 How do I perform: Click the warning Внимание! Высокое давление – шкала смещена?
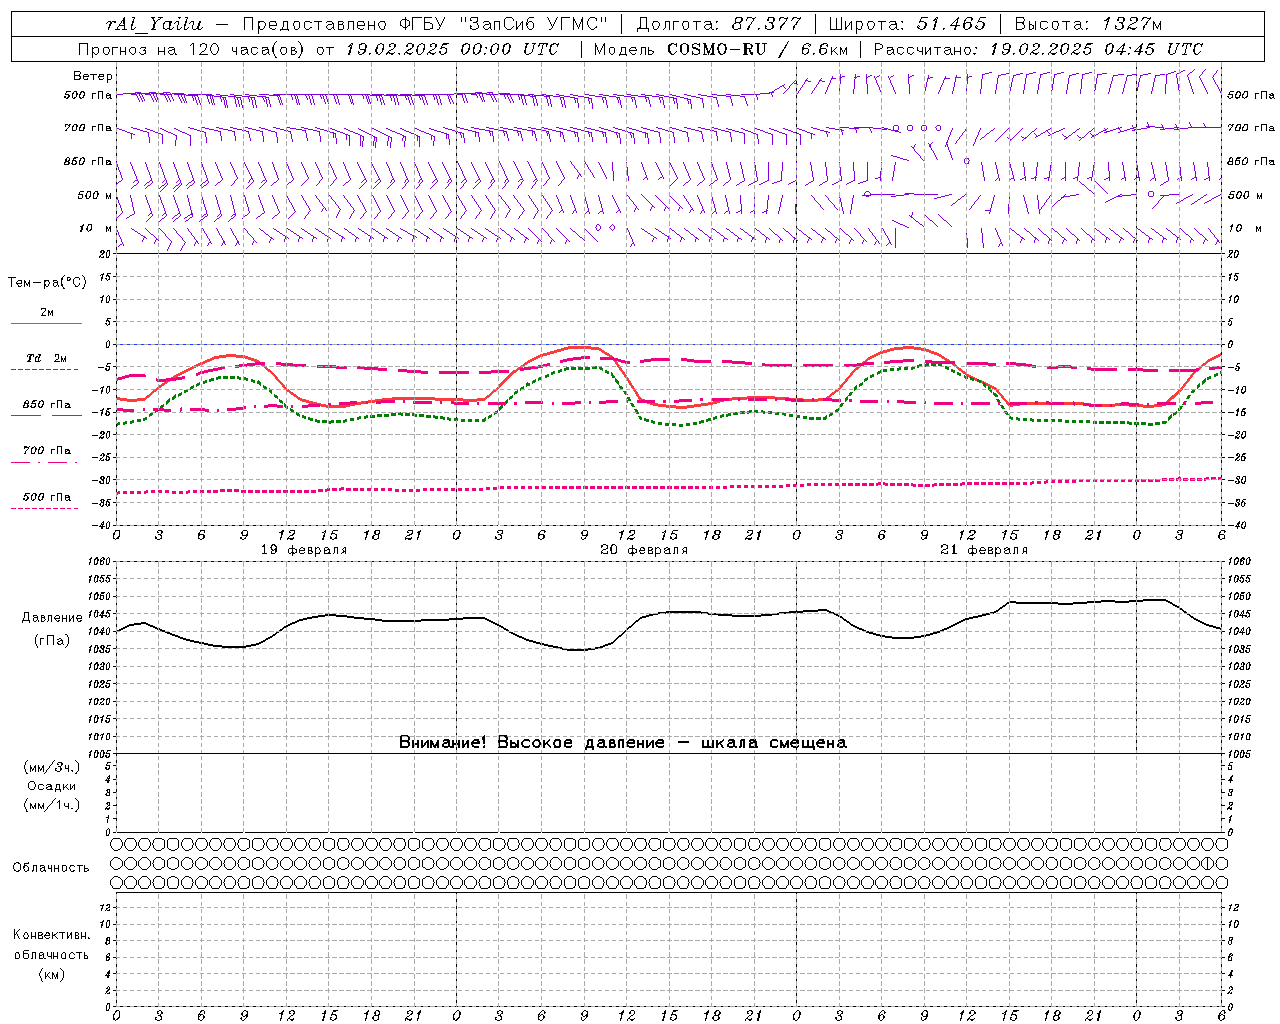pyautogui.click(x=623, y=742)
